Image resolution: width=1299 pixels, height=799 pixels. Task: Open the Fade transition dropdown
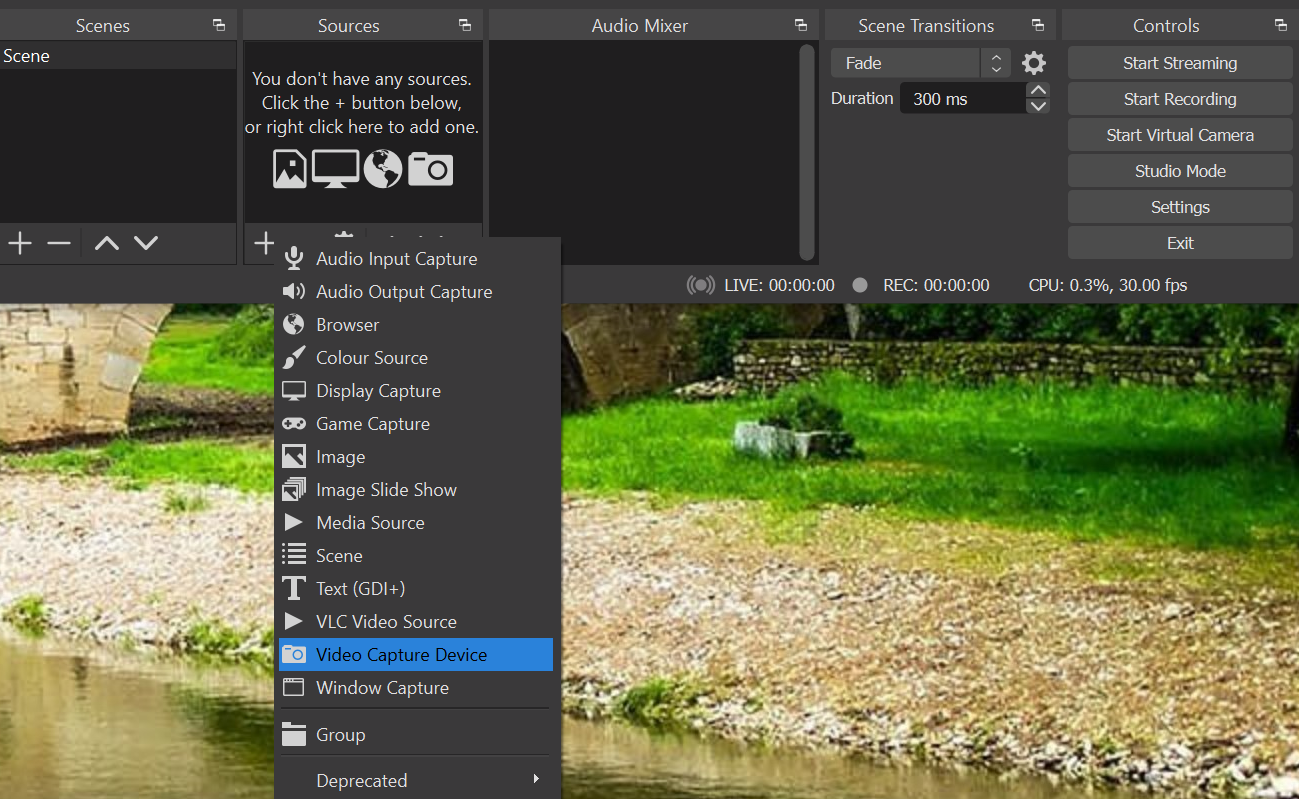tap(920, 64)
